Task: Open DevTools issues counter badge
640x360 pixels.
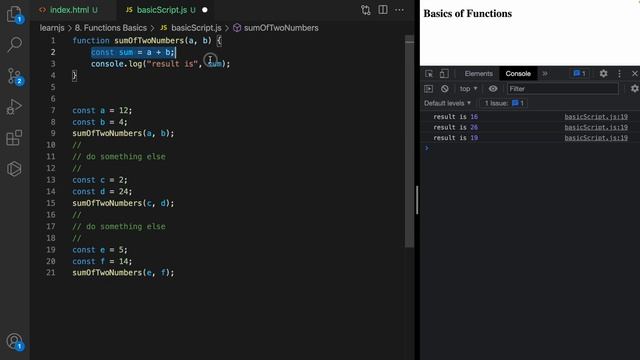Action: (x=579, y=74)
